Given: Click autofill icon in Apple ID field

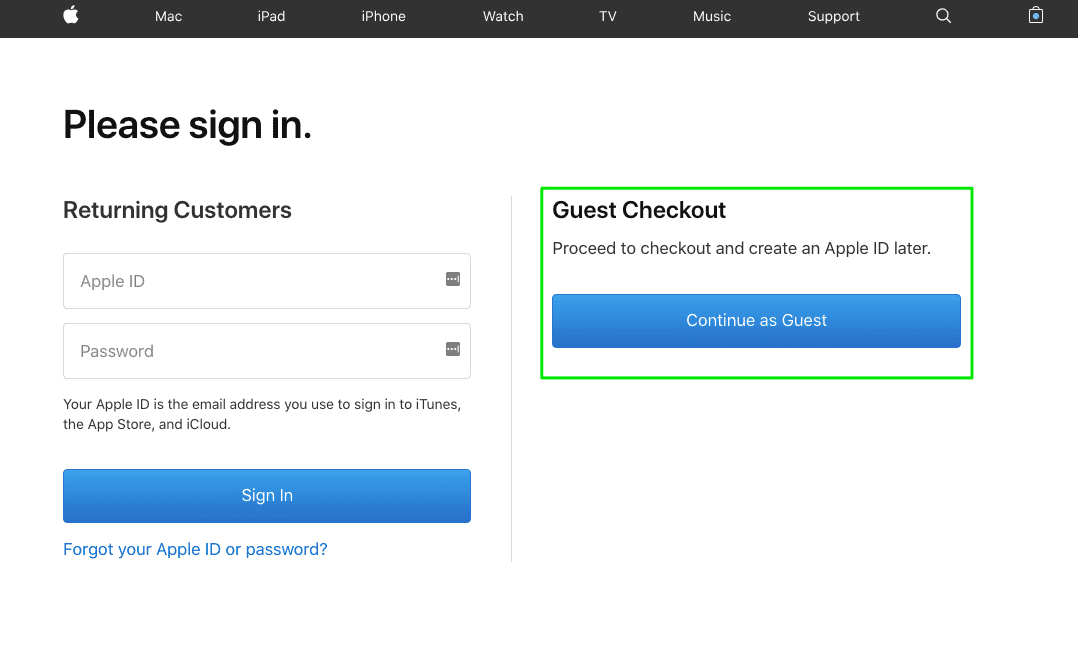Looking at the screenshot, I should click(x=453, y=280).
